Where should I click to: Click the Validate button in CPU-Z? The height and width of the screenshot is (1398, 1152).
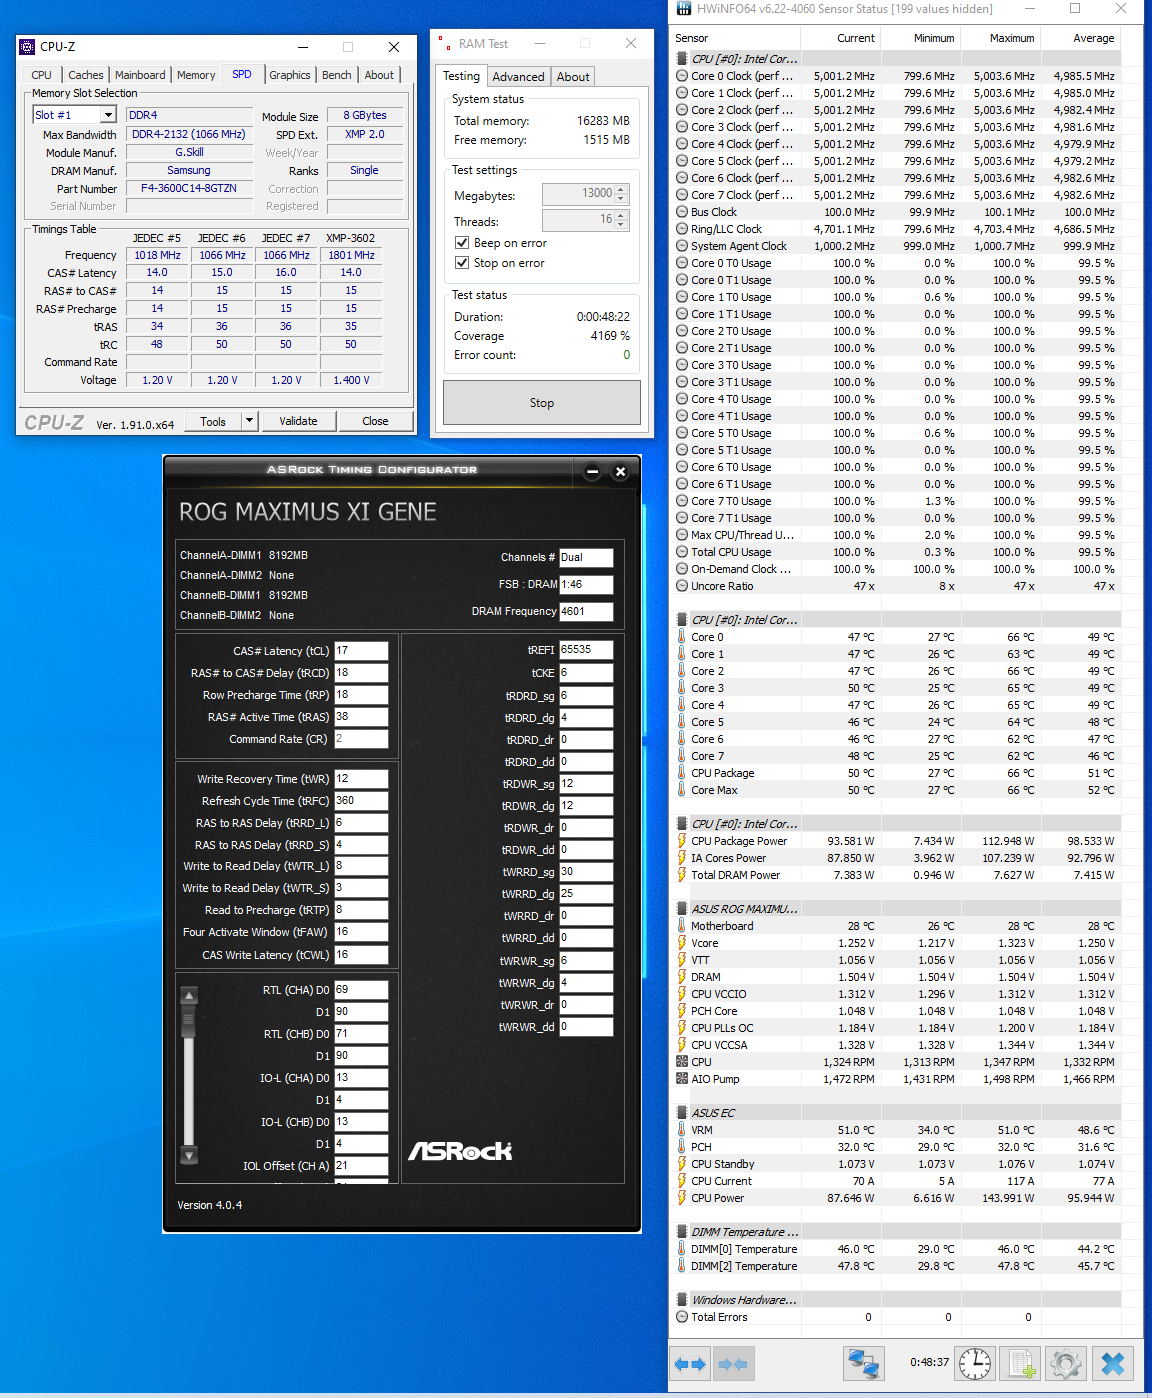click(x=298, y=421)
